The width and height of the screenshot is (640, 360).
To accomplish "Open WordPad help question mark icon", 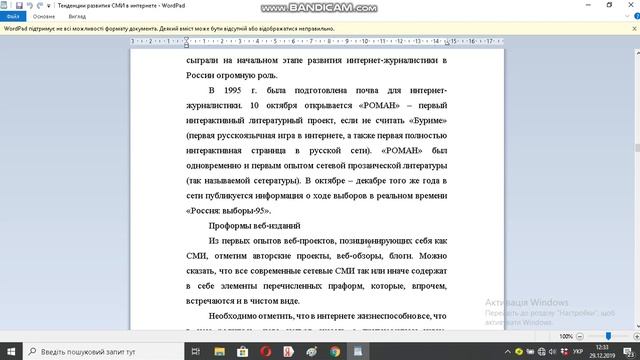I will pyautogui.click(x=637, y=16).
